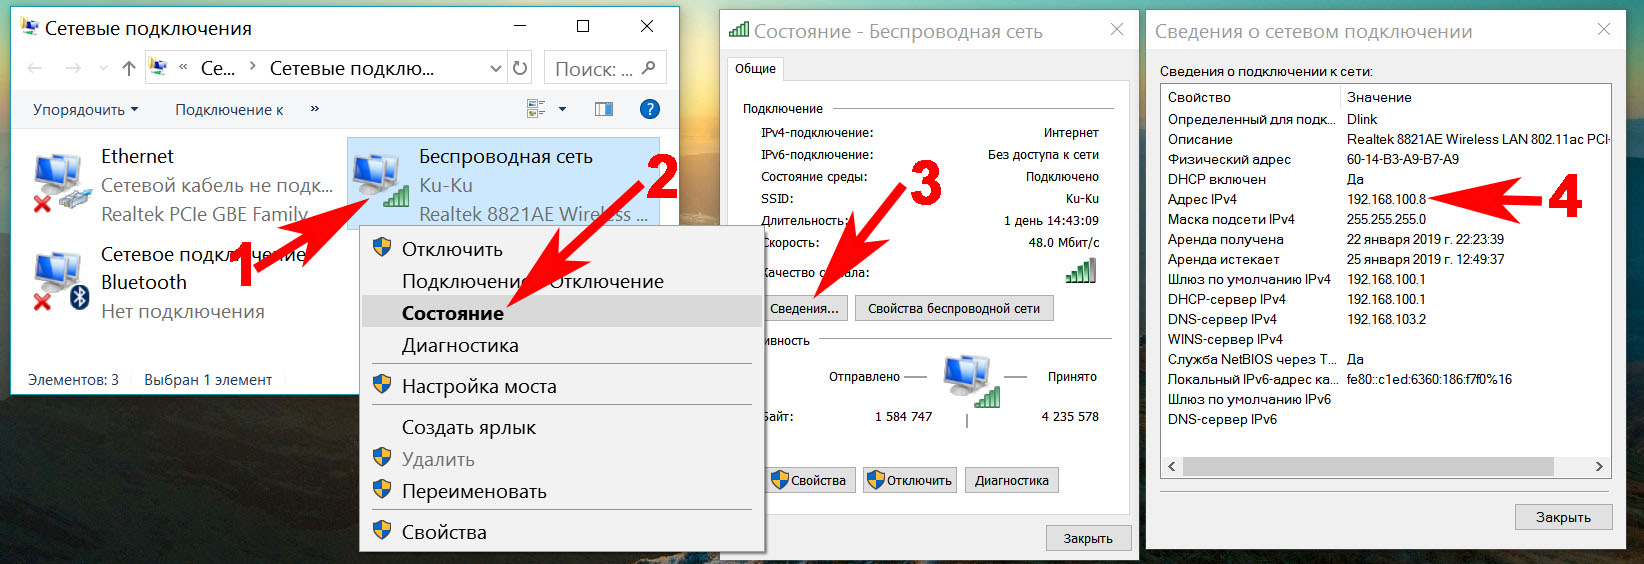Choose Диагностика in the context menu
The height and width of the screenshot is (564, 1644).
562,345
